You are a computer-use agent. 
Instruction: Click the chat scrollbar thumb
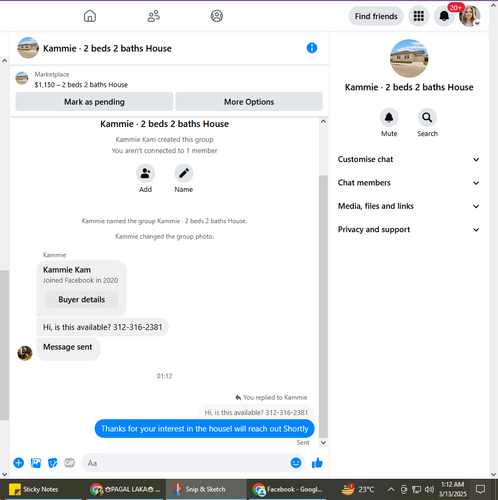point(323,306)
